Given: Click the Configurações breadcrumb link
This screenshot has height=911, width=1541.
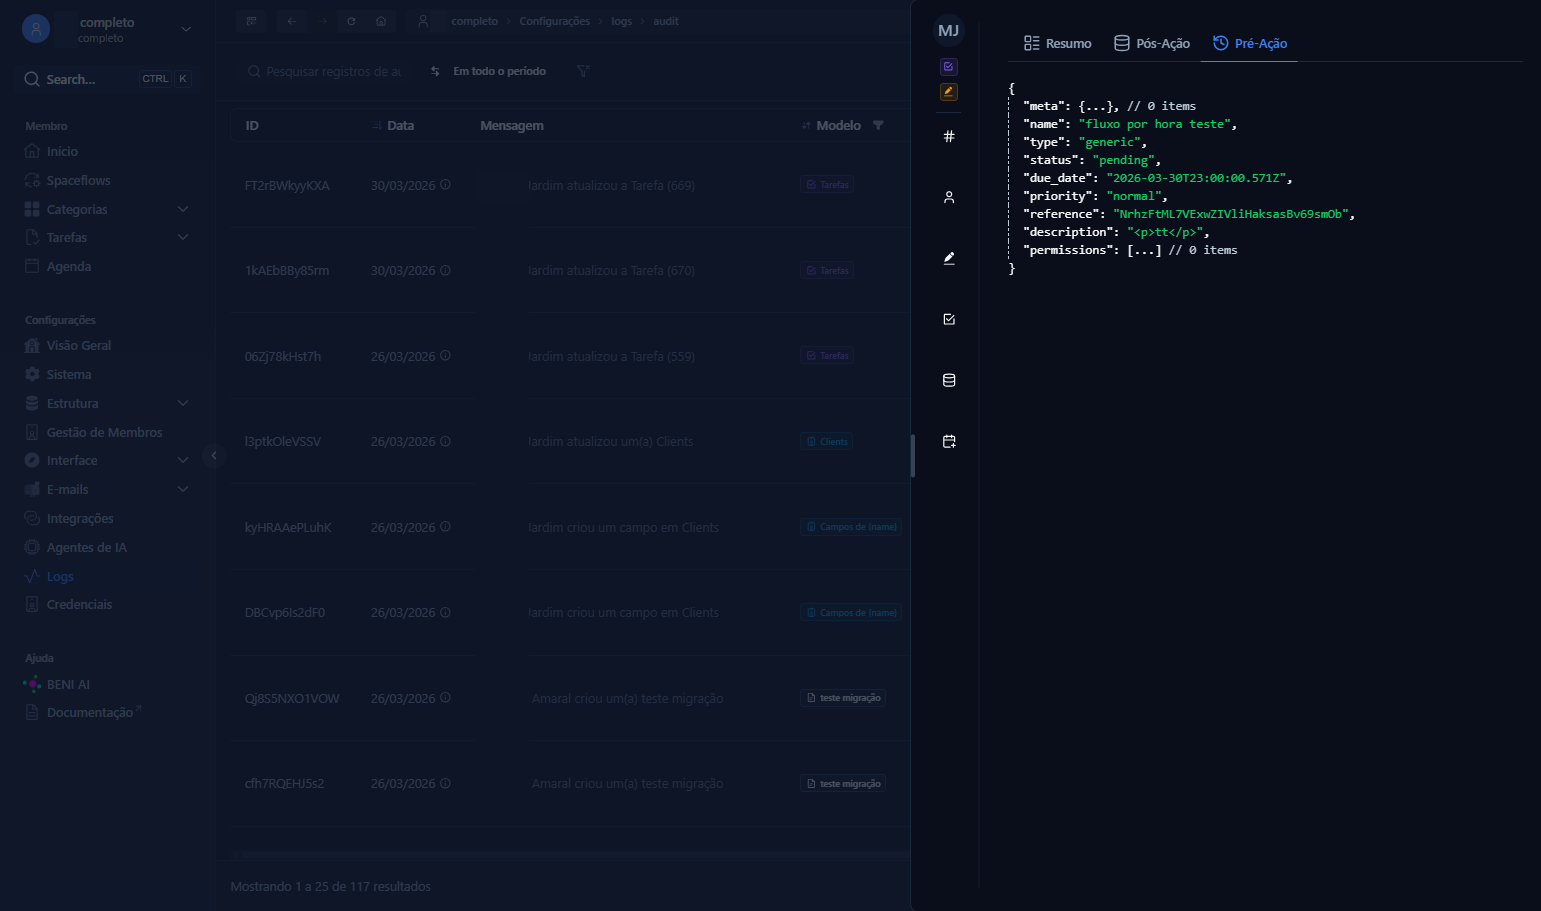Looking at the screenshot, I should tap(554, 21).
